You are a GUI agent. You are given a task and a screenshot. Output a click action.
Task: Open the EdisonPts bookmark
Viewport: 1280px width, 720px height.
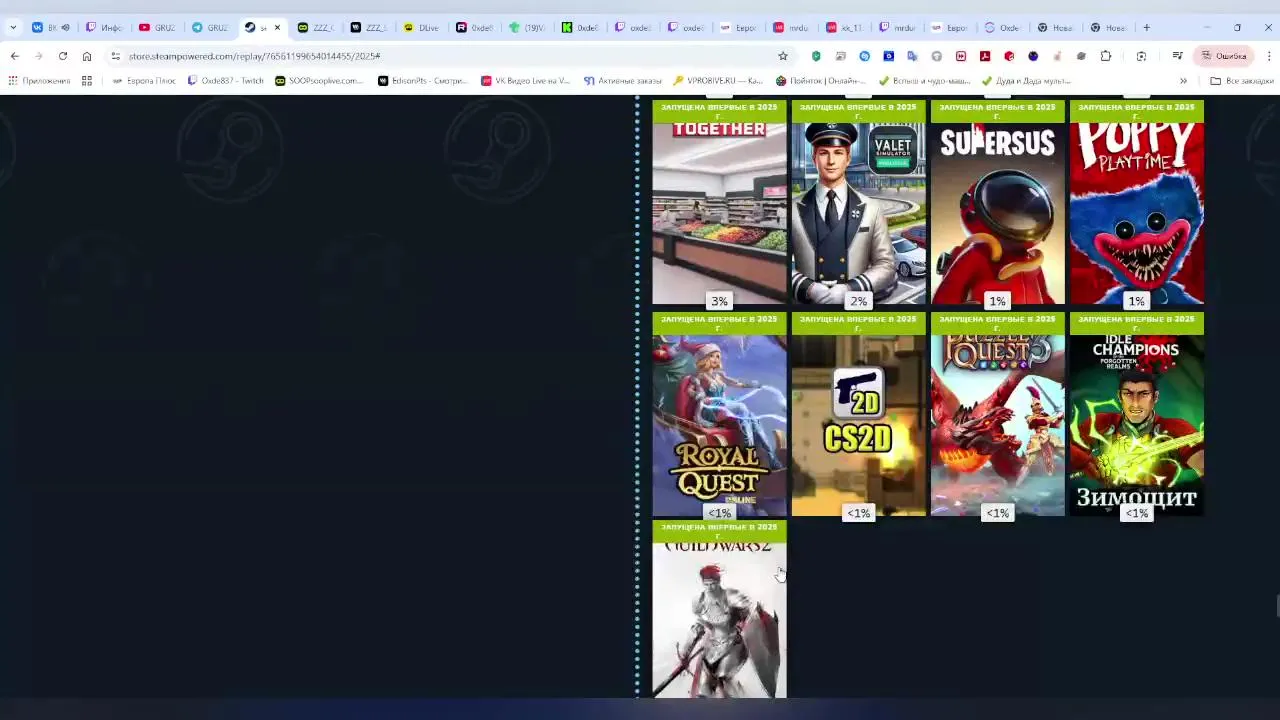[423, 81]
